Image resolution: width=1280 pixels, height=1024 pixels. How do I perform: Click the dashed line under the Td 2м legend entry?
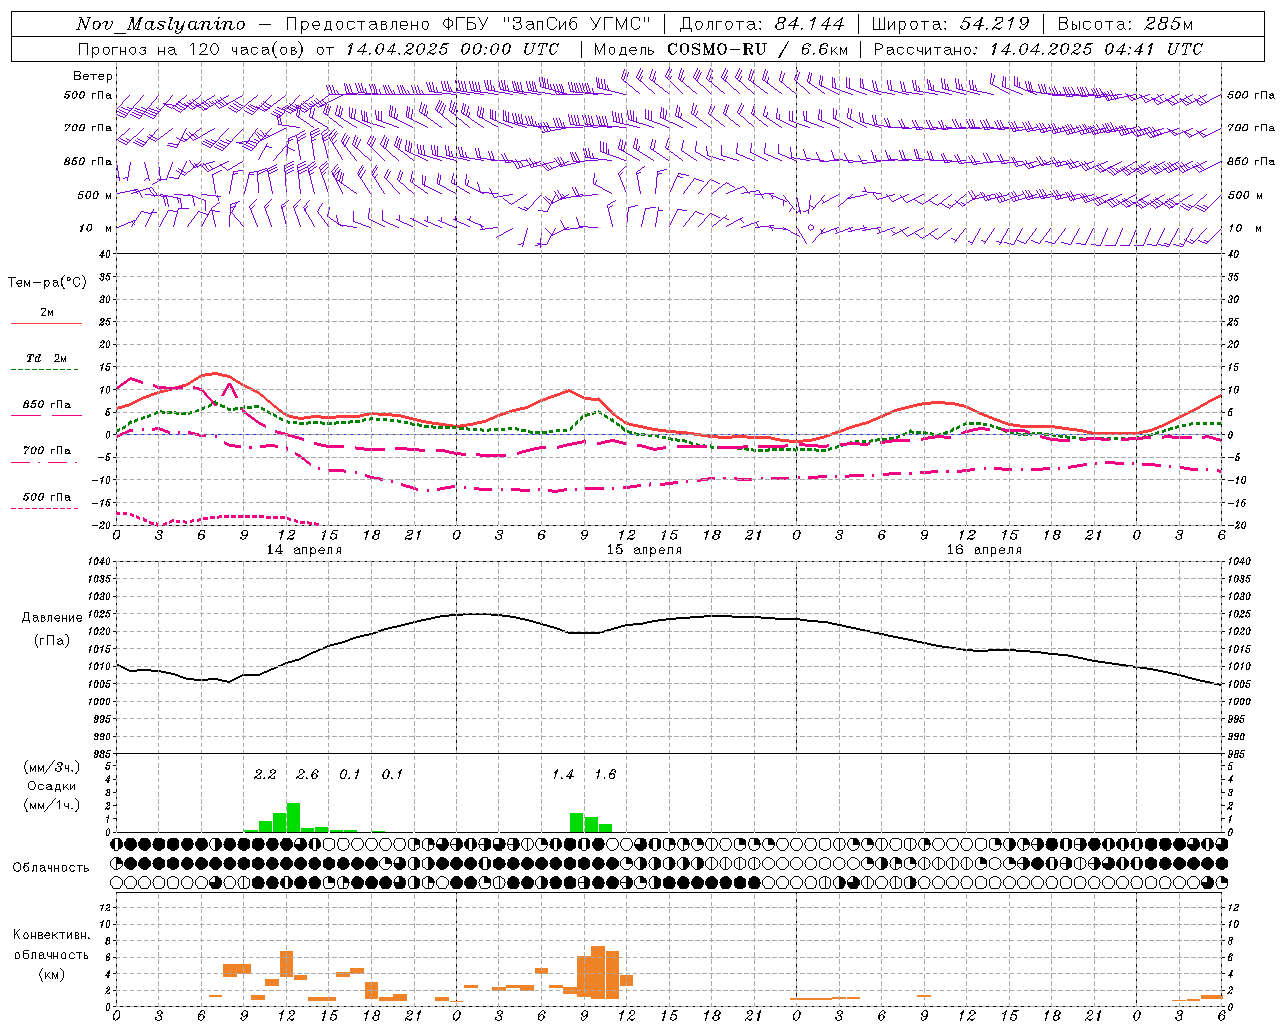44,370
